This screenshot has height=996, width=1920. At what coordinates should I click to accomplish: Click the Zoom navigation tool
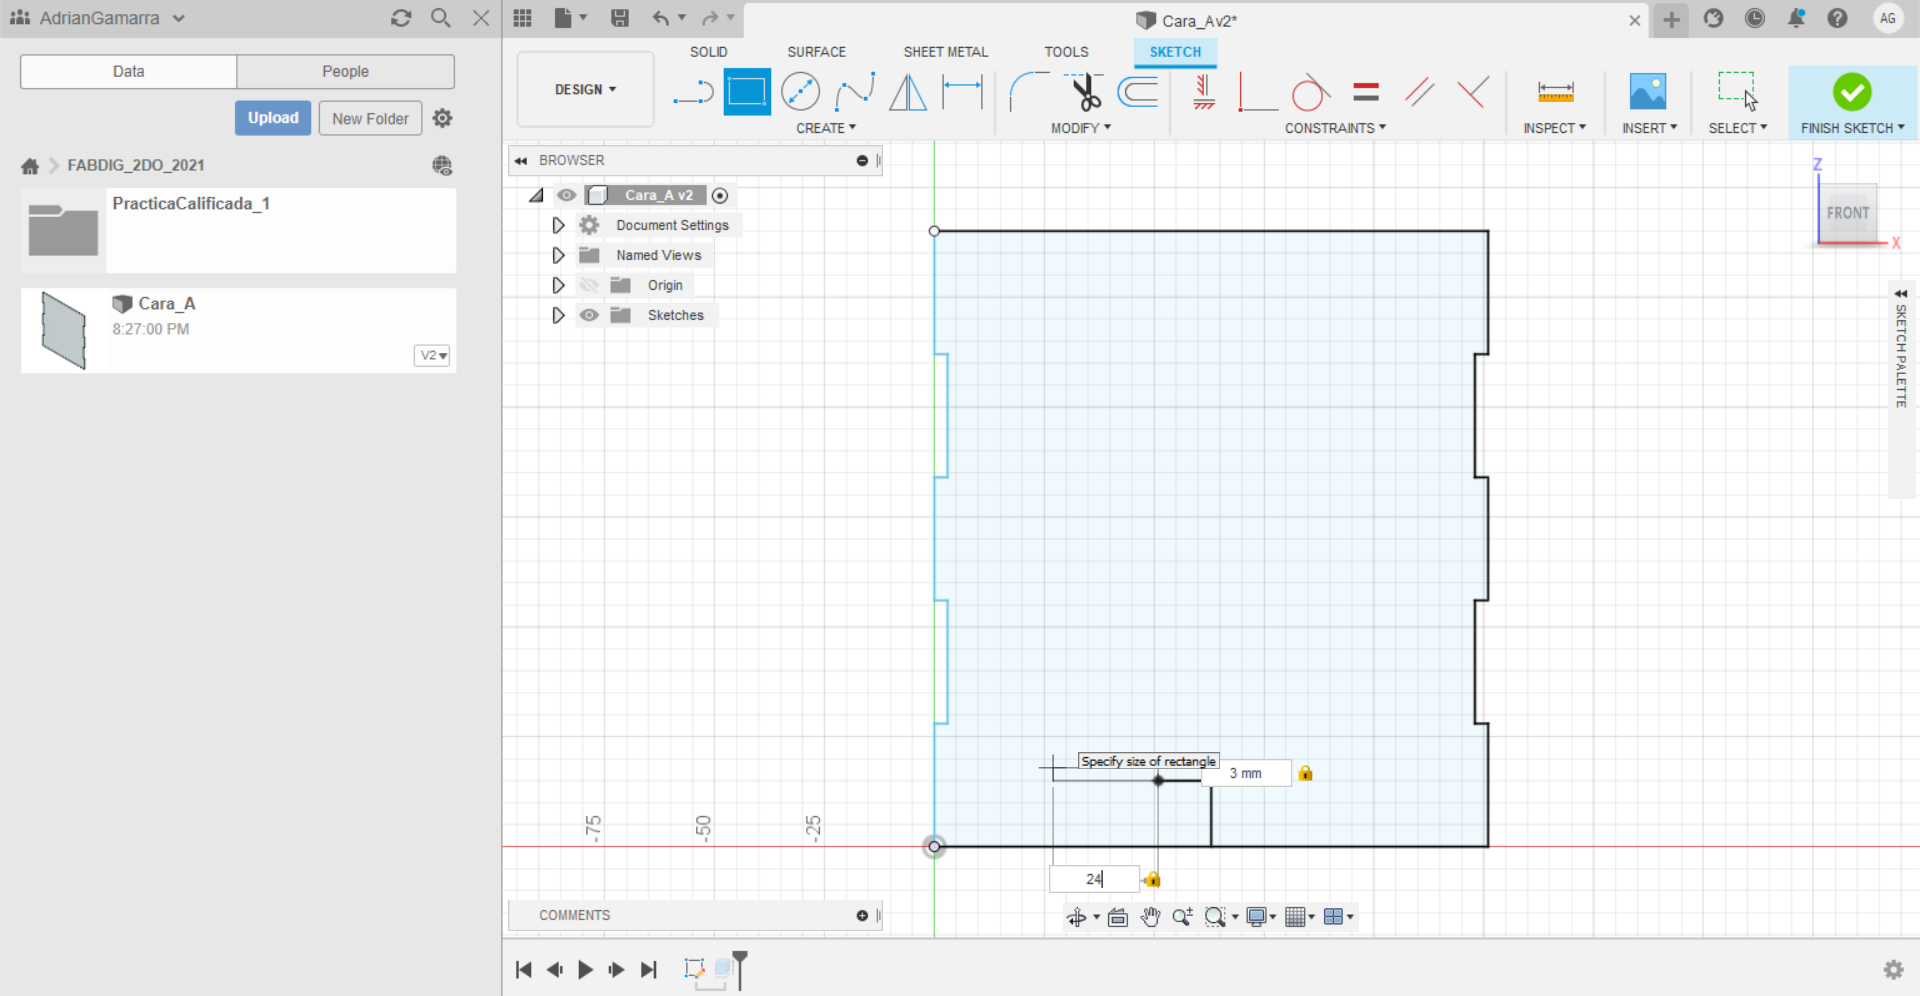point(1182,917)
